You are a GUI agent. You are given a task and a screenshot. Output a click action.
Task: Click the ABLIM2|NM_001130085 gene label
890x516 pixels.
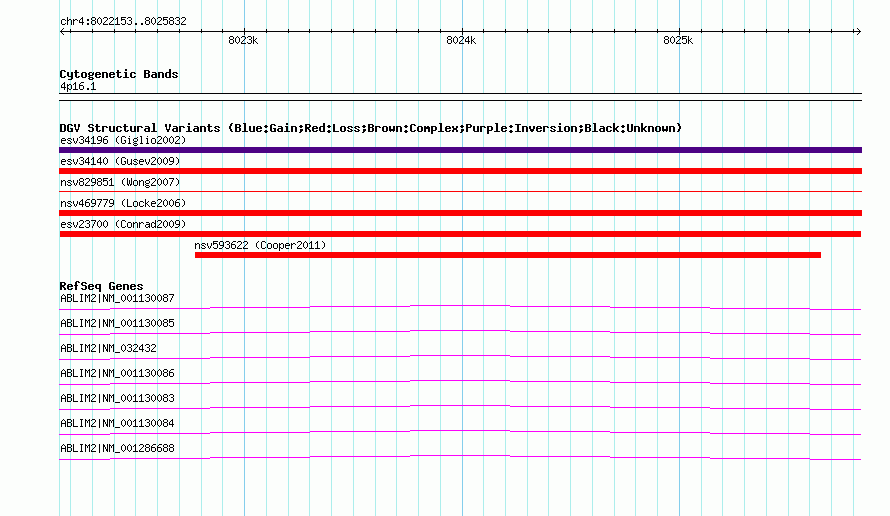(x=117, y=324)
